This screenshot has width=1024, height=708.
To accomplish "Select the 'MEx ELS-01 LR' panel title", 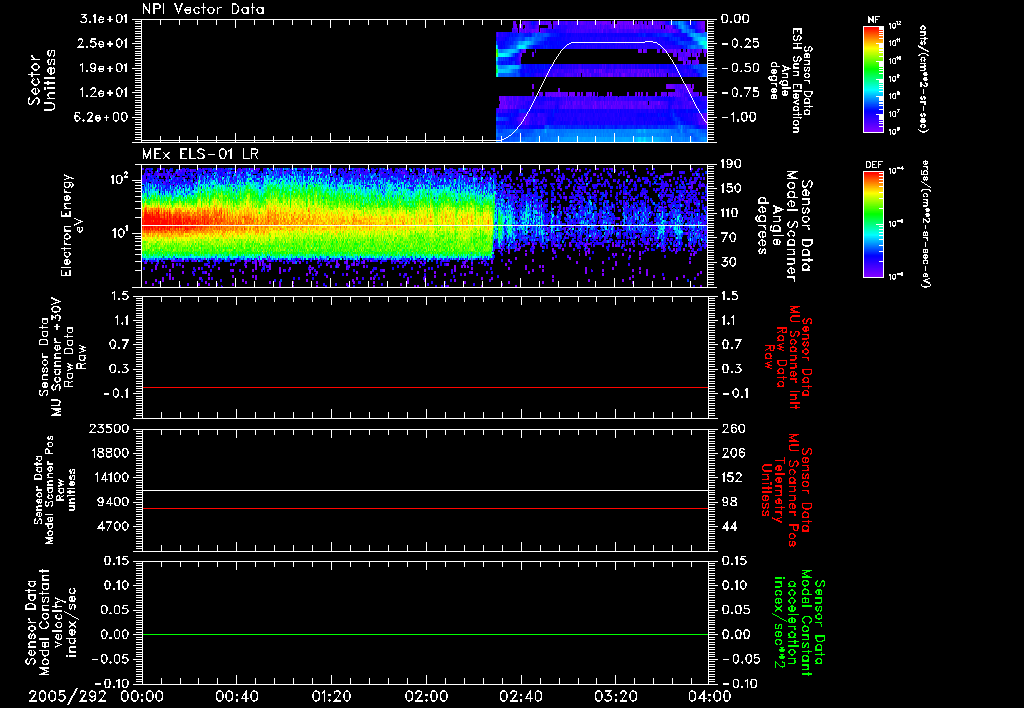I will coord(200,154).
